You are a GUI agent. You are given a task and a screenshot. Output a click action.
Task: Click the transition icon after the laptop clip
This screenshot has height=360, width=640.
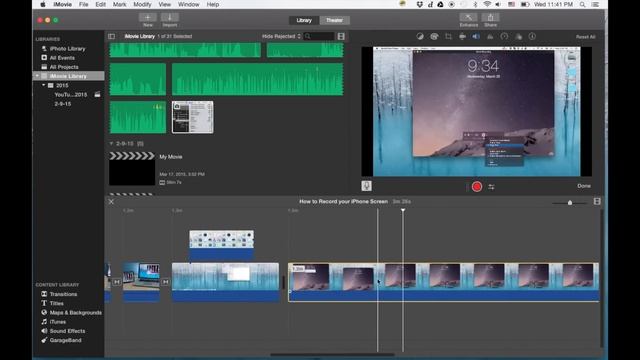(165, 282)
